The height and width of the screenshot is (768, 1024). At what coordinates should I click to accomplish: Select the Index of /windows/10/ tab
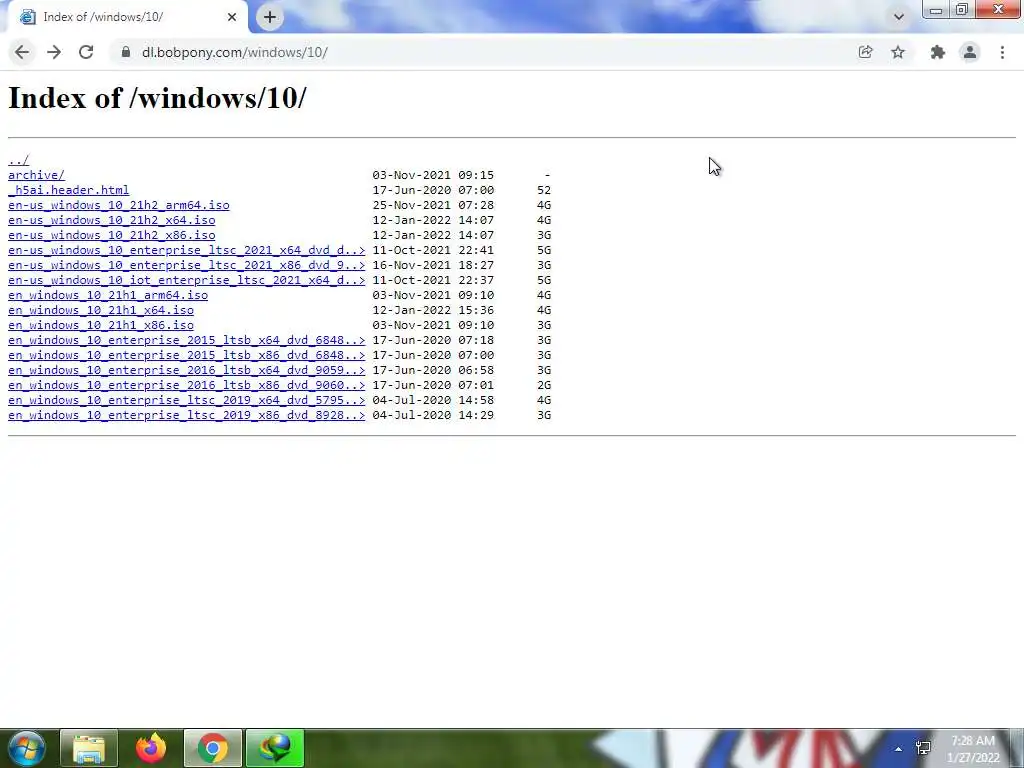point(127,17)
